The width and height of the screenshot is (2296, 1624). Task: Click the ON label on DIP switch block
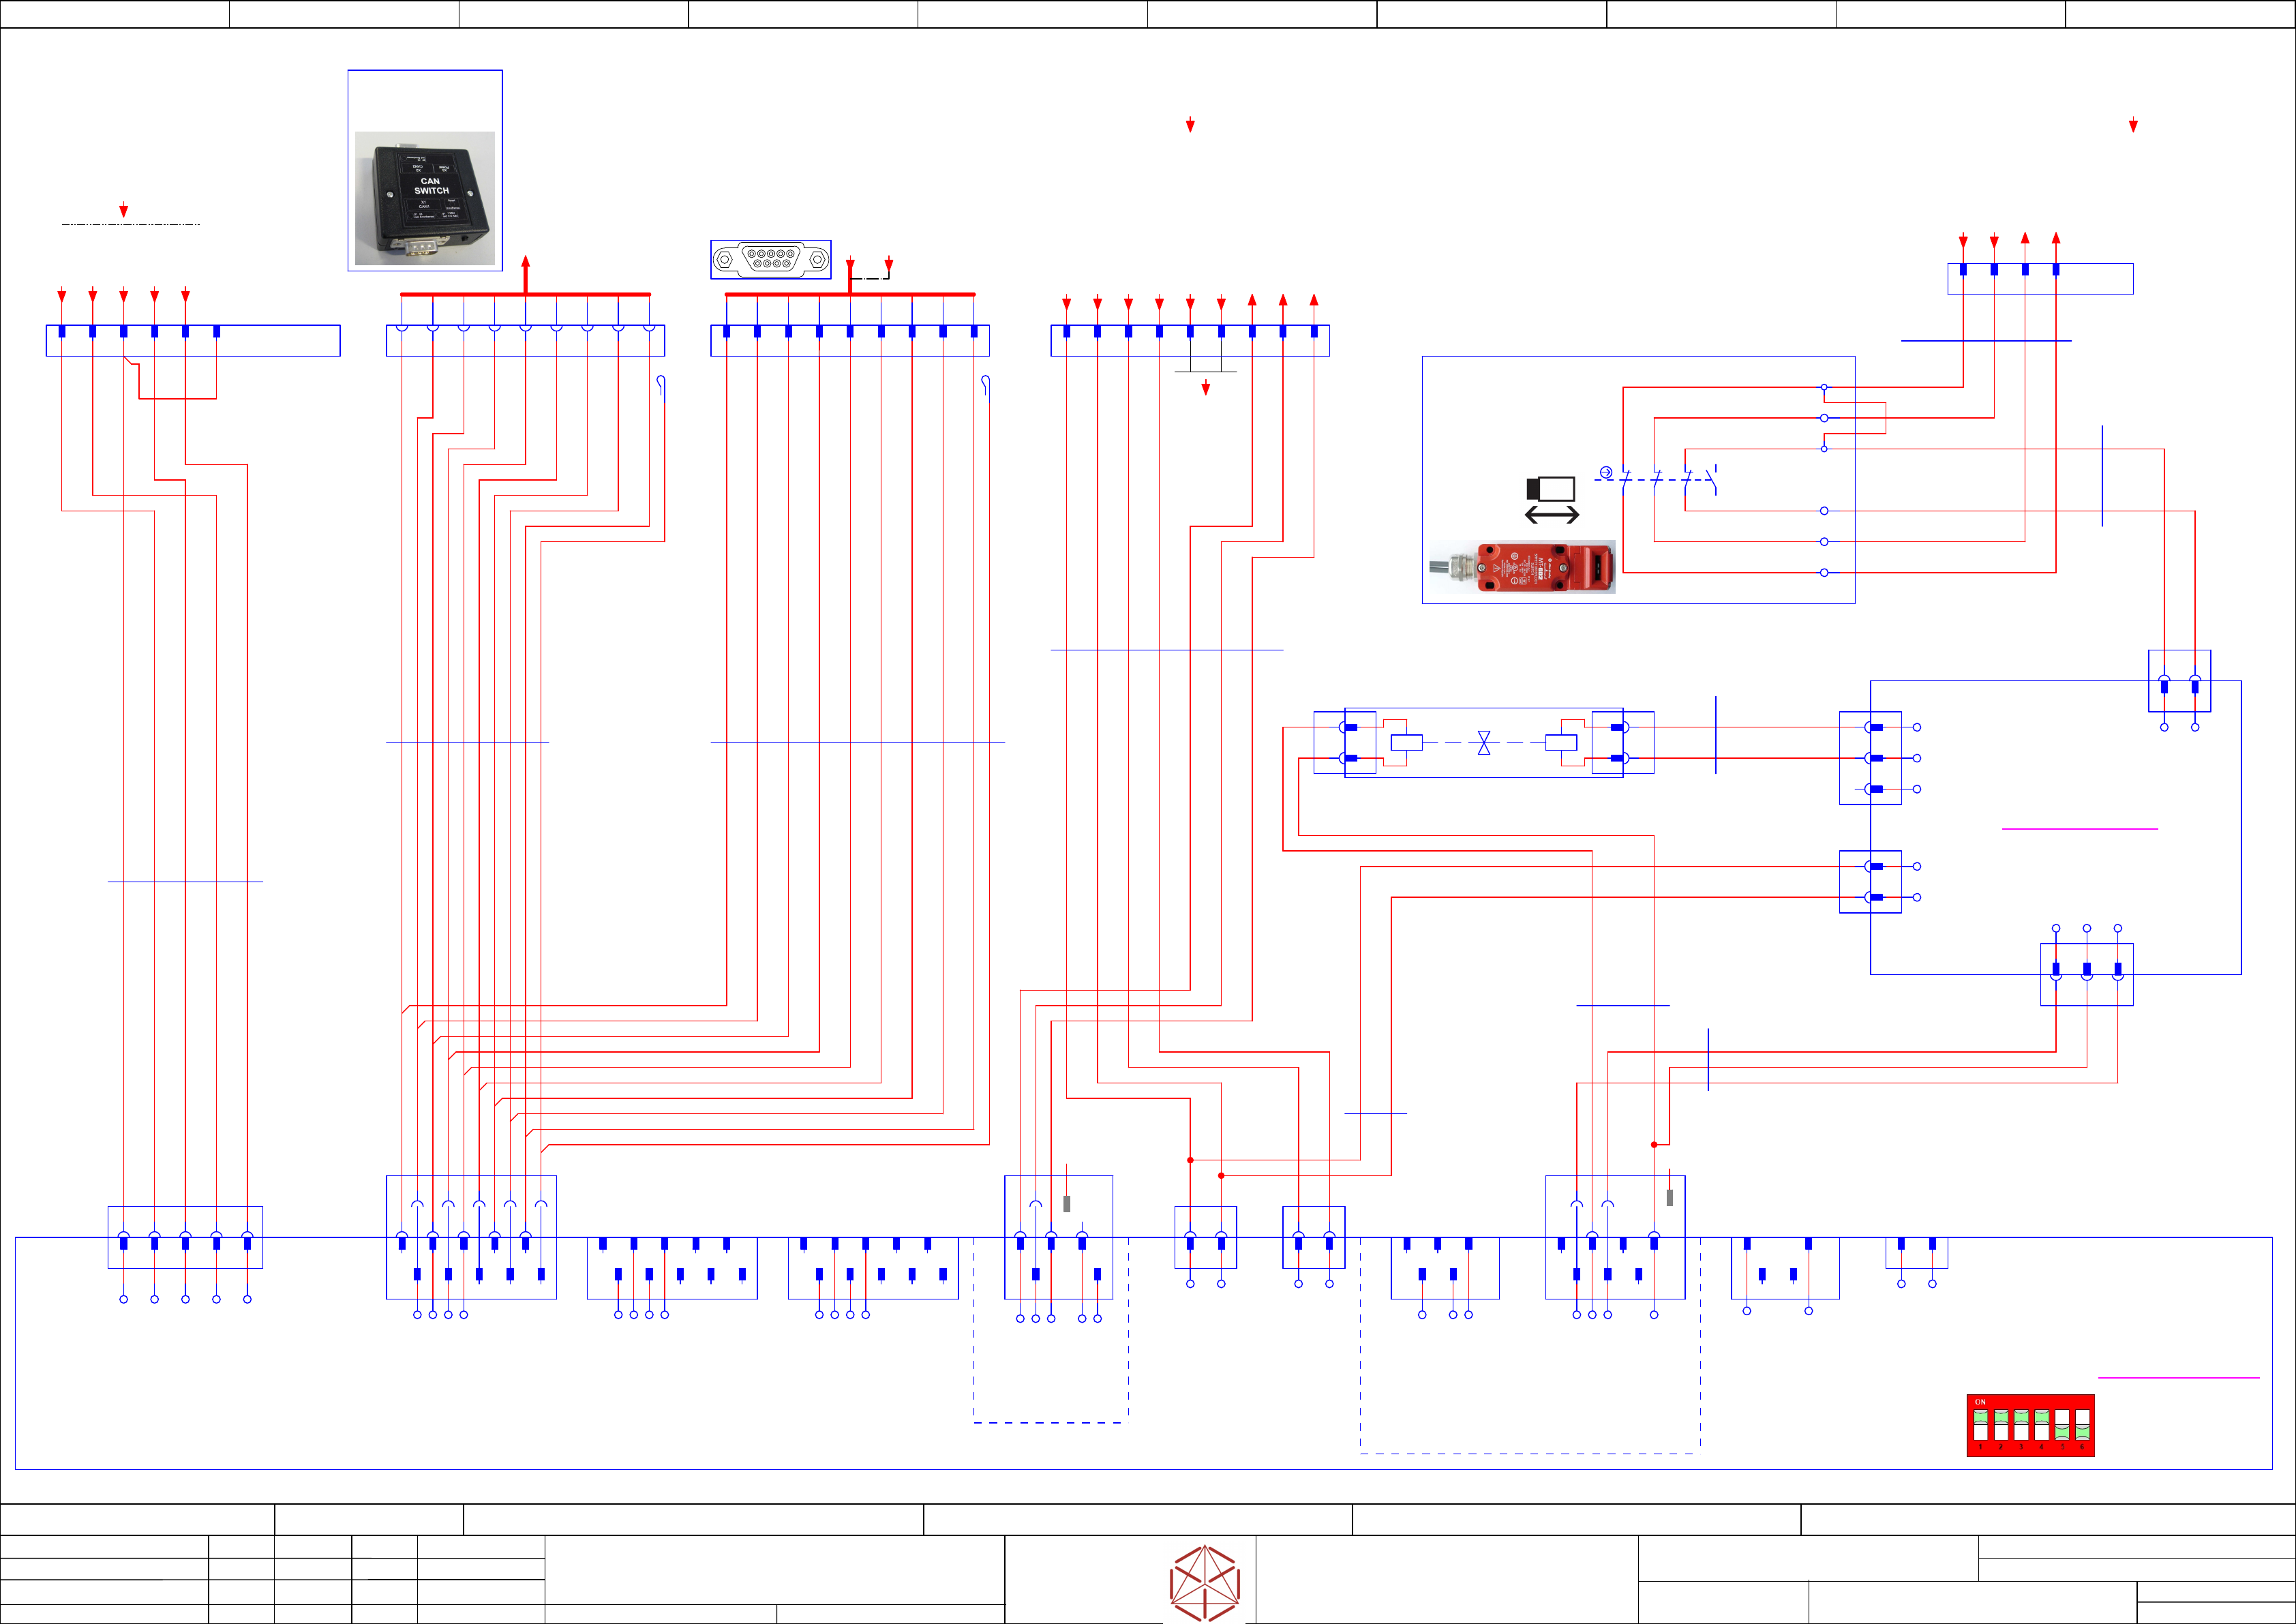pyautogui.click(x=1980, y=1402)
